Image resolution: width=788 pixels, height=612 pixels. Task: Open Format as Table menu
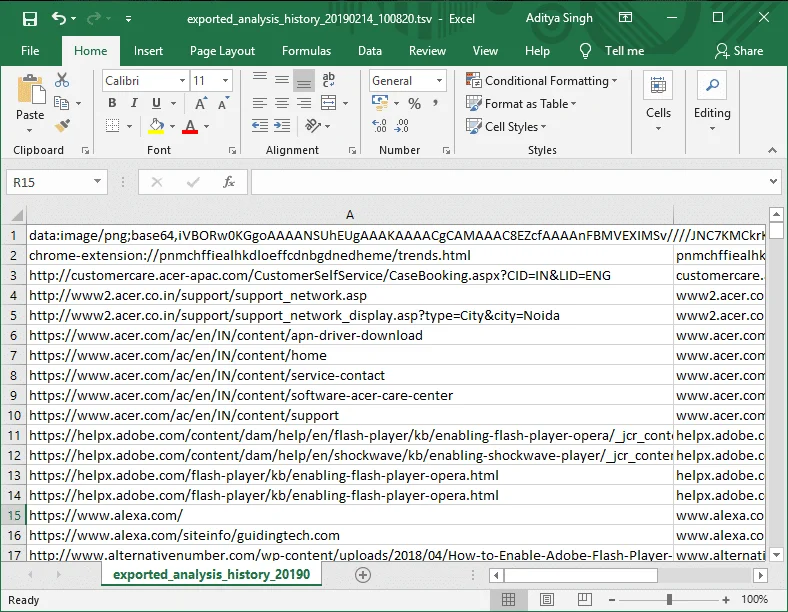pyautogui.click(x=521, y=104)
